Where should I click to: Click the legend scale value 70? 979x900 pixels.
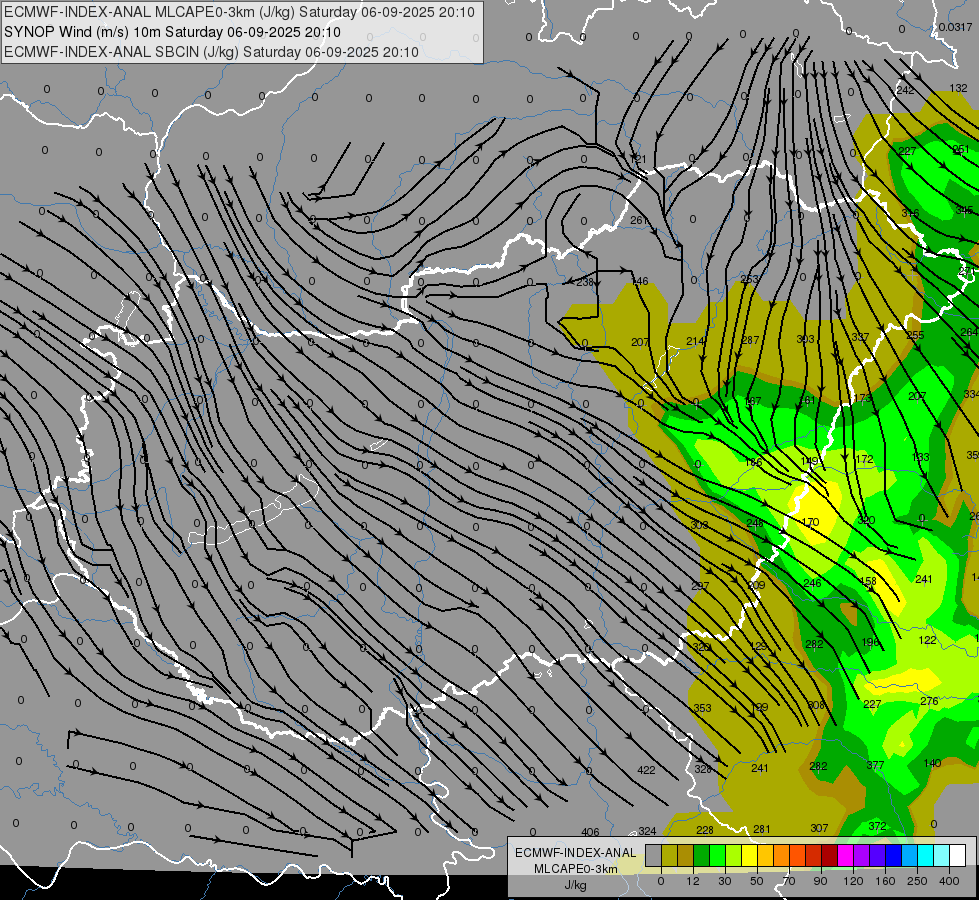(789, 881)
